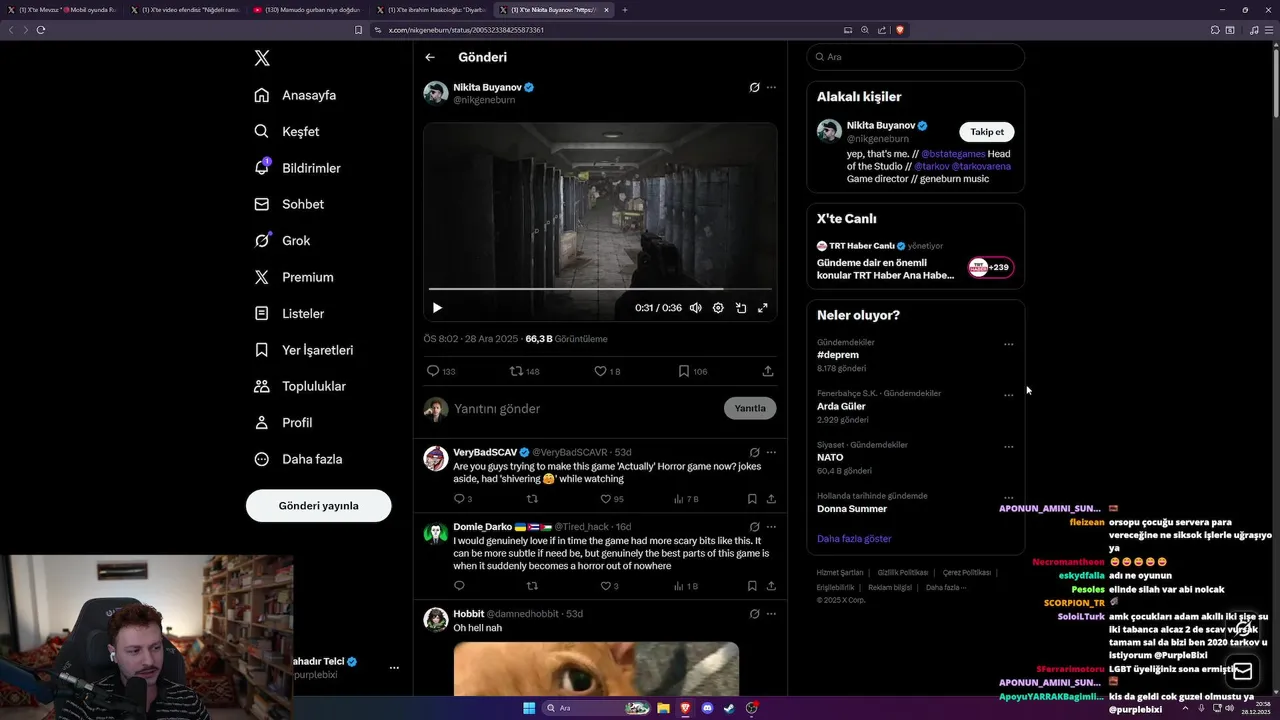Image resolution: width=1280 pixels, height=720 pixels.
Task: Mute the video volume
Action: click(695, 308)
